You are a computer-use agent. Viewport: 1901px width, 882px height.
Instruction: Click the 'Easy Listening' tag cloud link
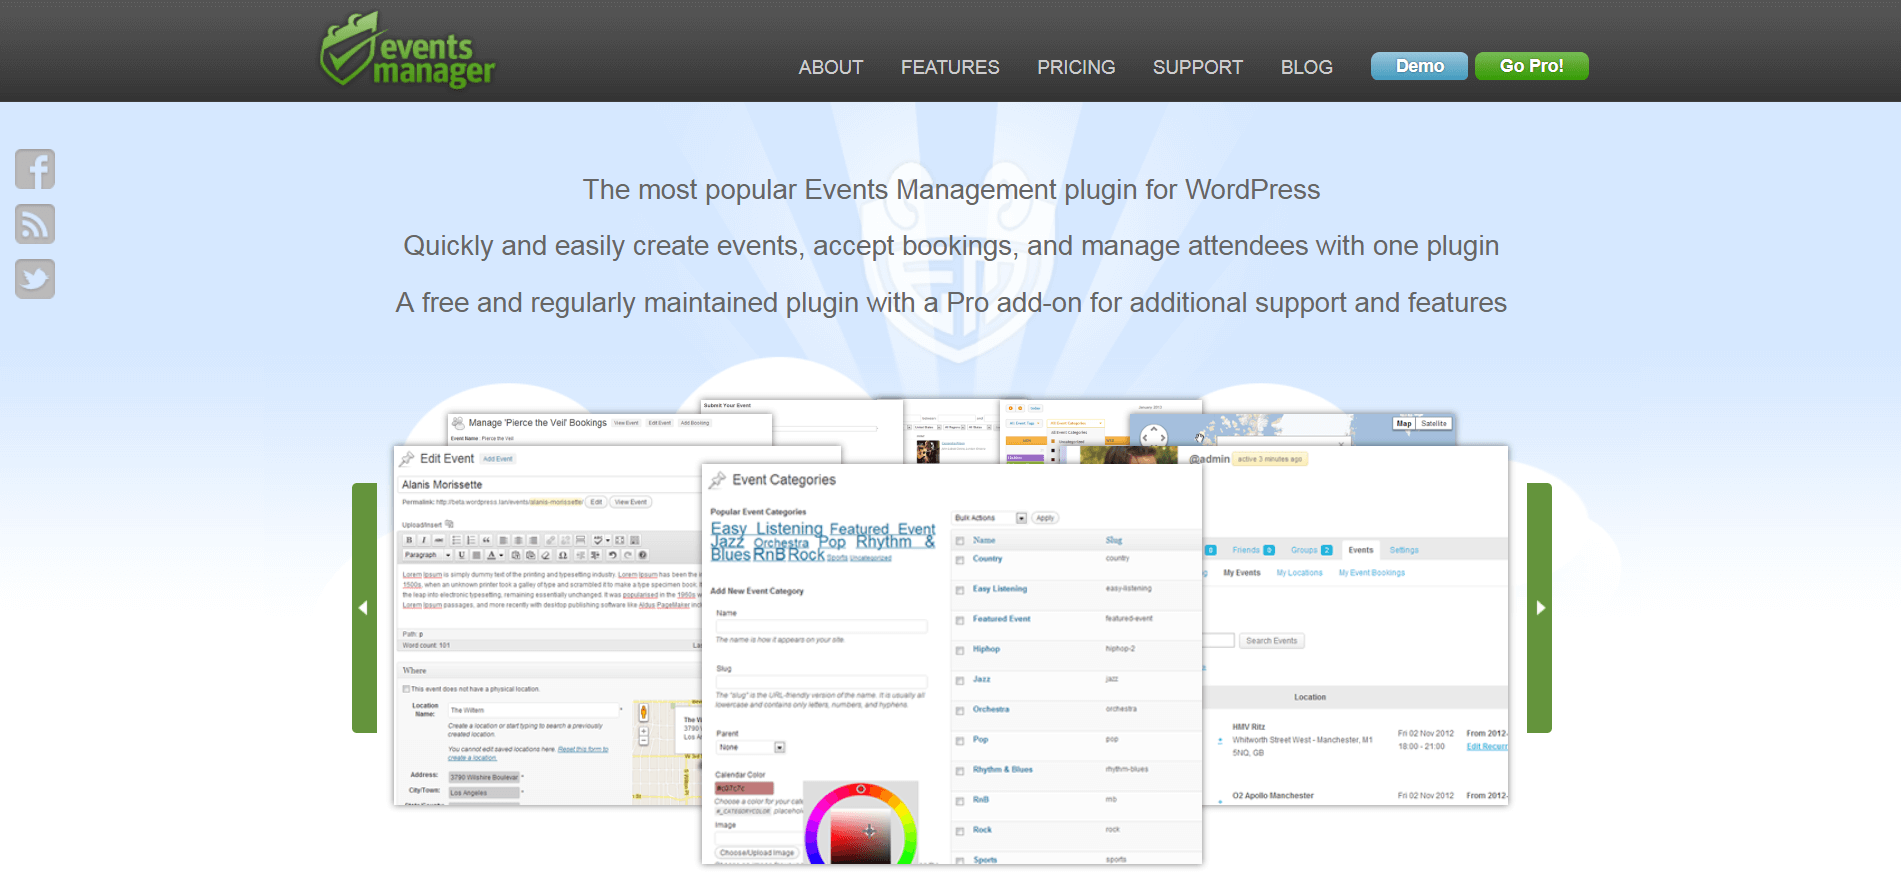(767, 529)
